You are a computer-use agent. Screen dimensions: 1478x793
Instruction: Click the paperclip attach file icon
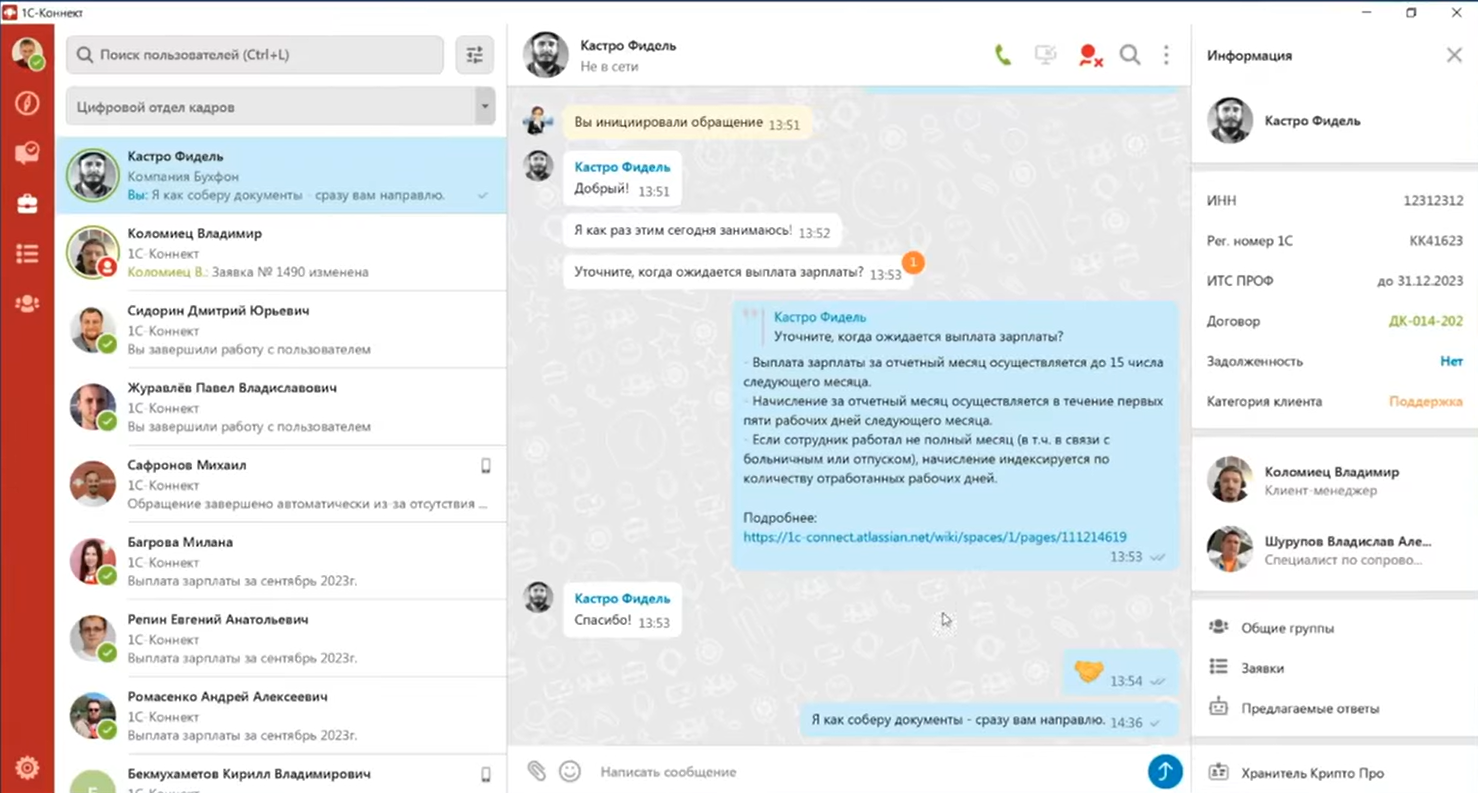coord(537,771)
